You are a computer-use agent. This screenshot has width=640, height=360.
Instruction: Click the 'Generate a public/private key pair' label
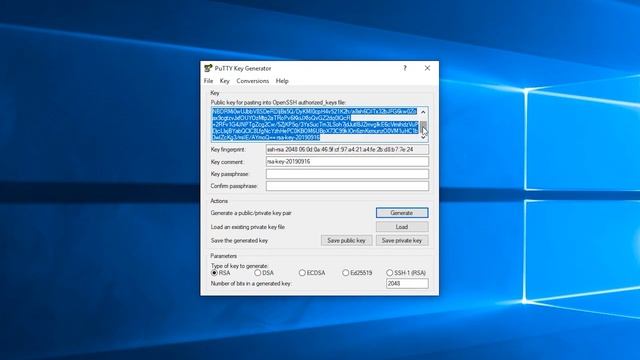click(251, 213)
